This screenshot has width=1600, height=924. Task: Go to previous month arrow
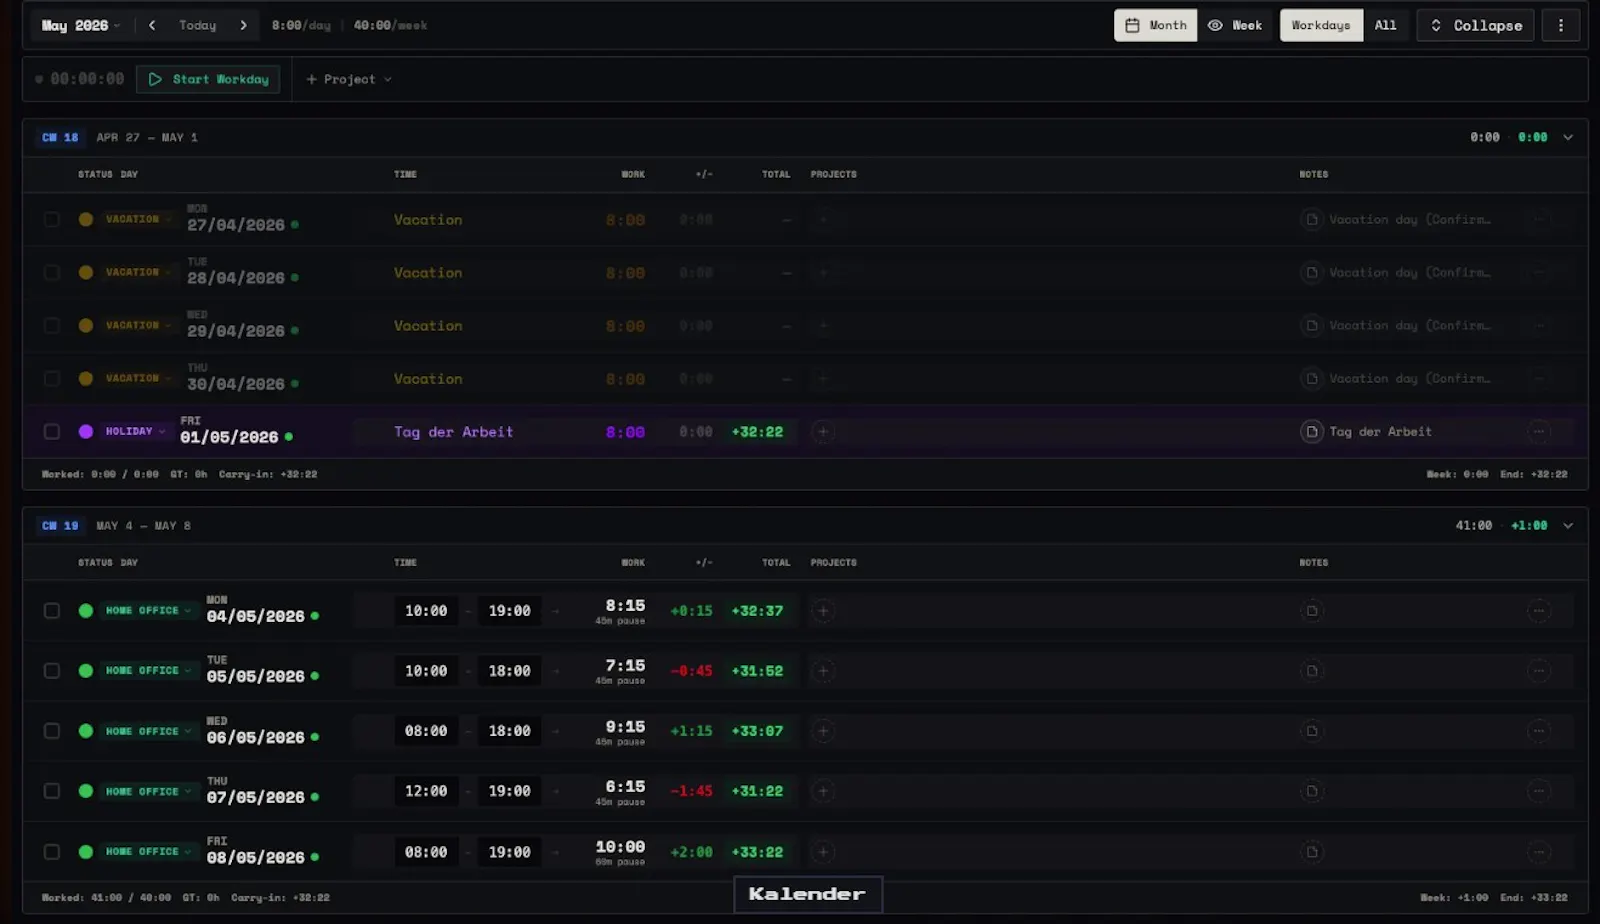(152, 25)
